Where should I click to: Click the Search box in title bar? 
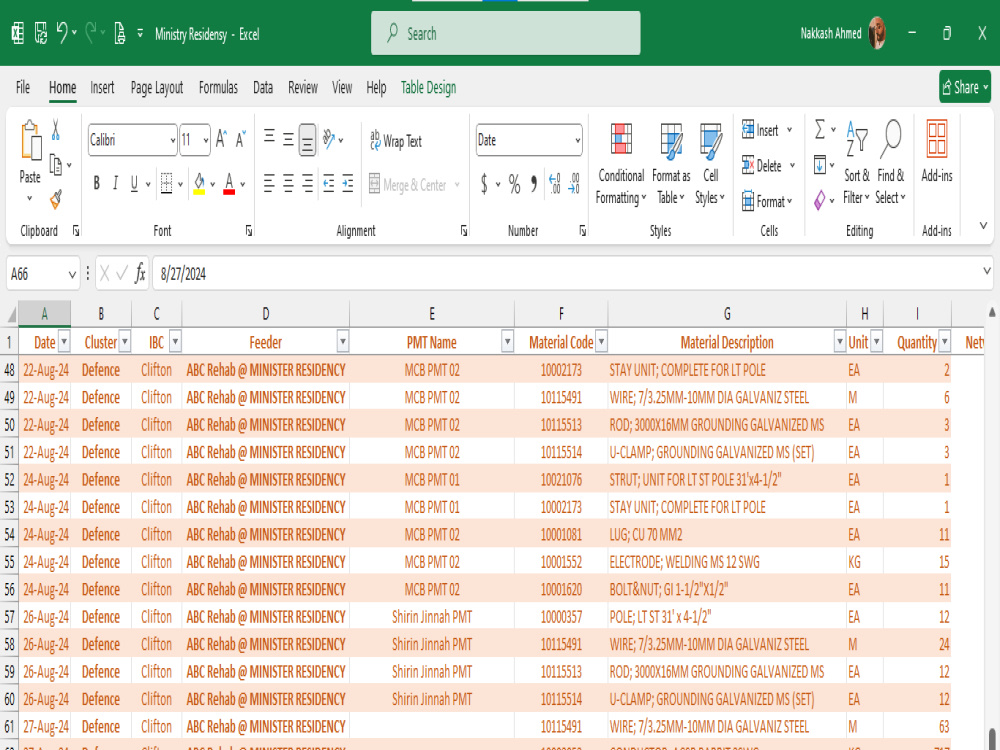tap(505, 33)
